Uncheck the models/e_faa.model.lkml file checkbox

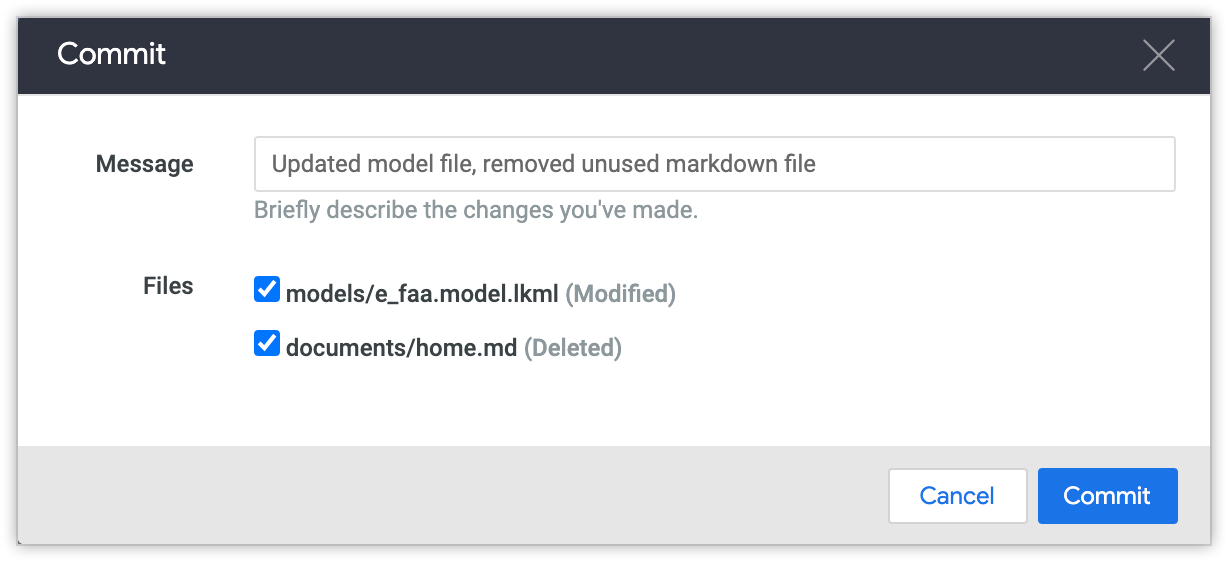click(x=267, y=291)
